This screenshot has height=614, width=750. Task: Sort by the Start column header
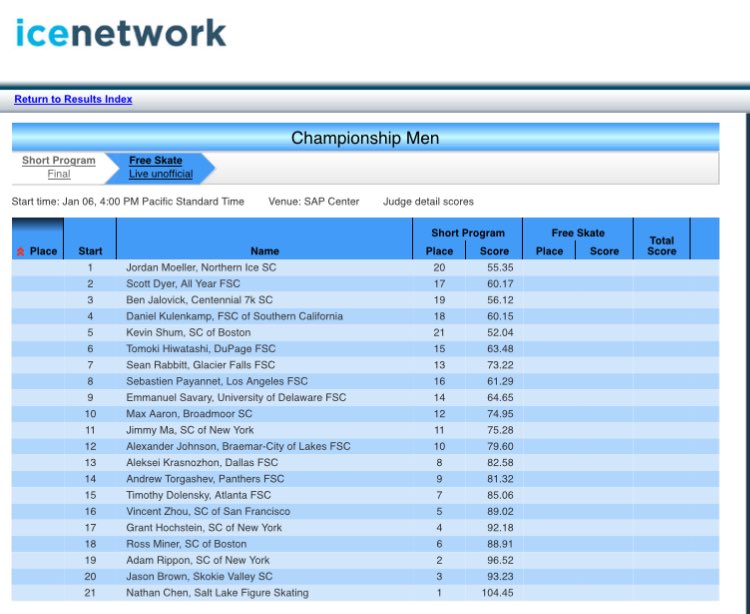tap(90, 251)
